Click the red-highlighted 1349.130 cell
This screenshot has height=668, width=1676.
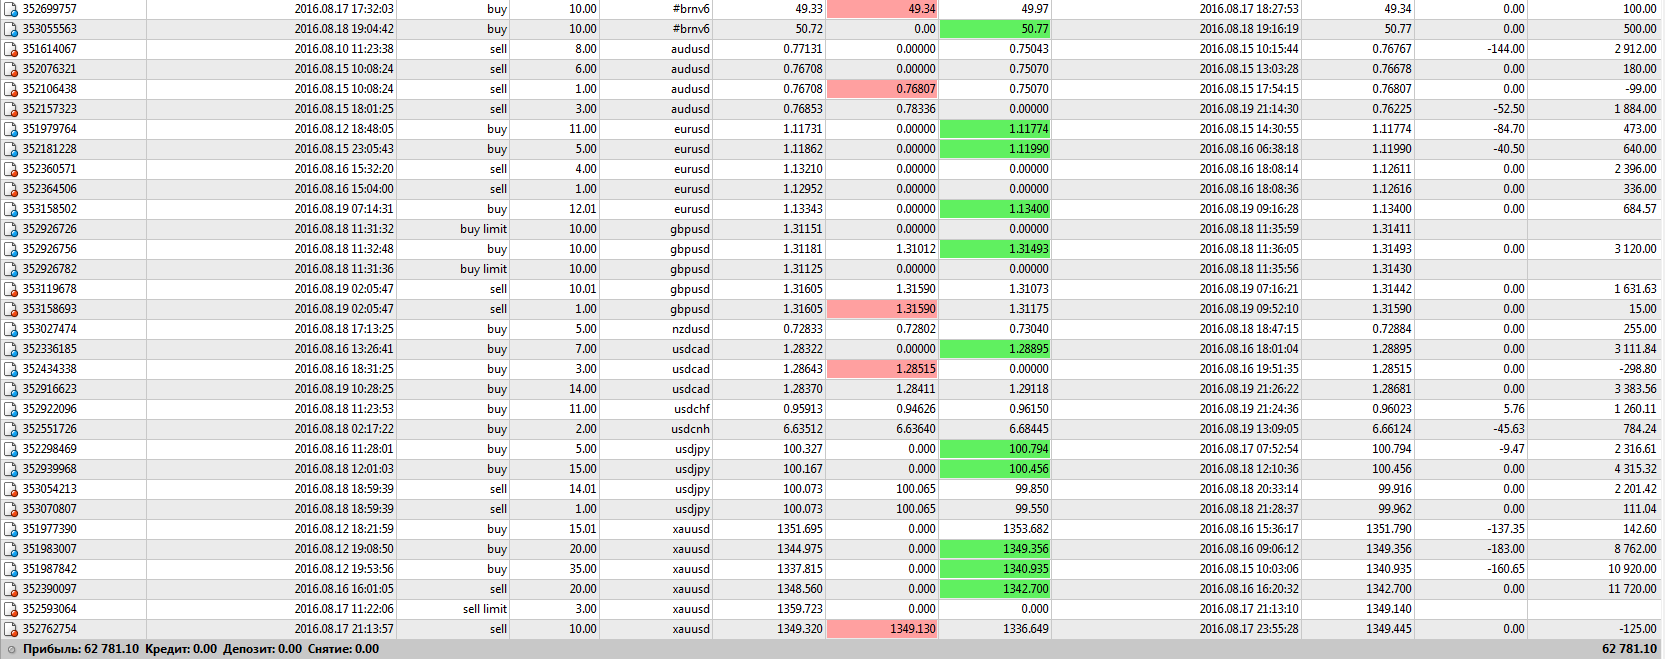coord(883,629)
